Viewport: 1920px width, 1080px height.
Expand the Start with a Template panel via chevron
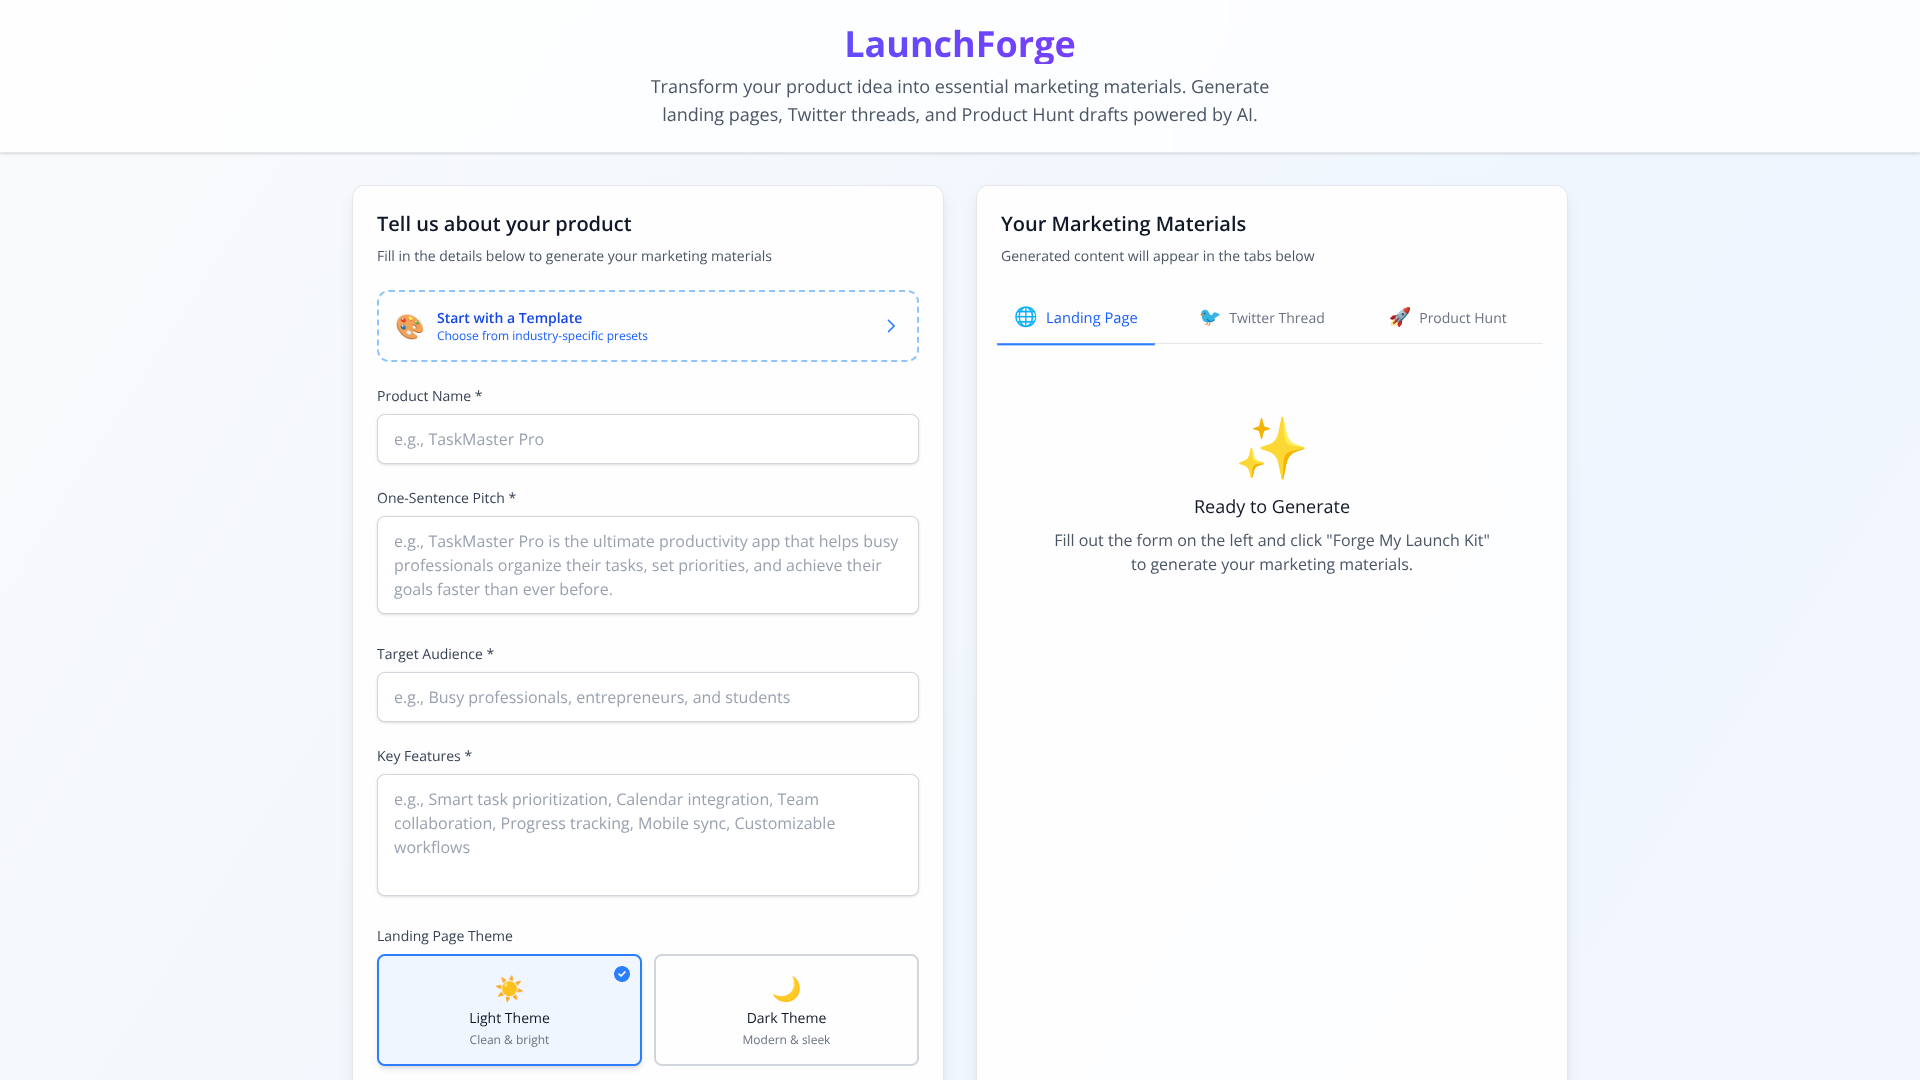pyautogui.click(x=890, y=326)
